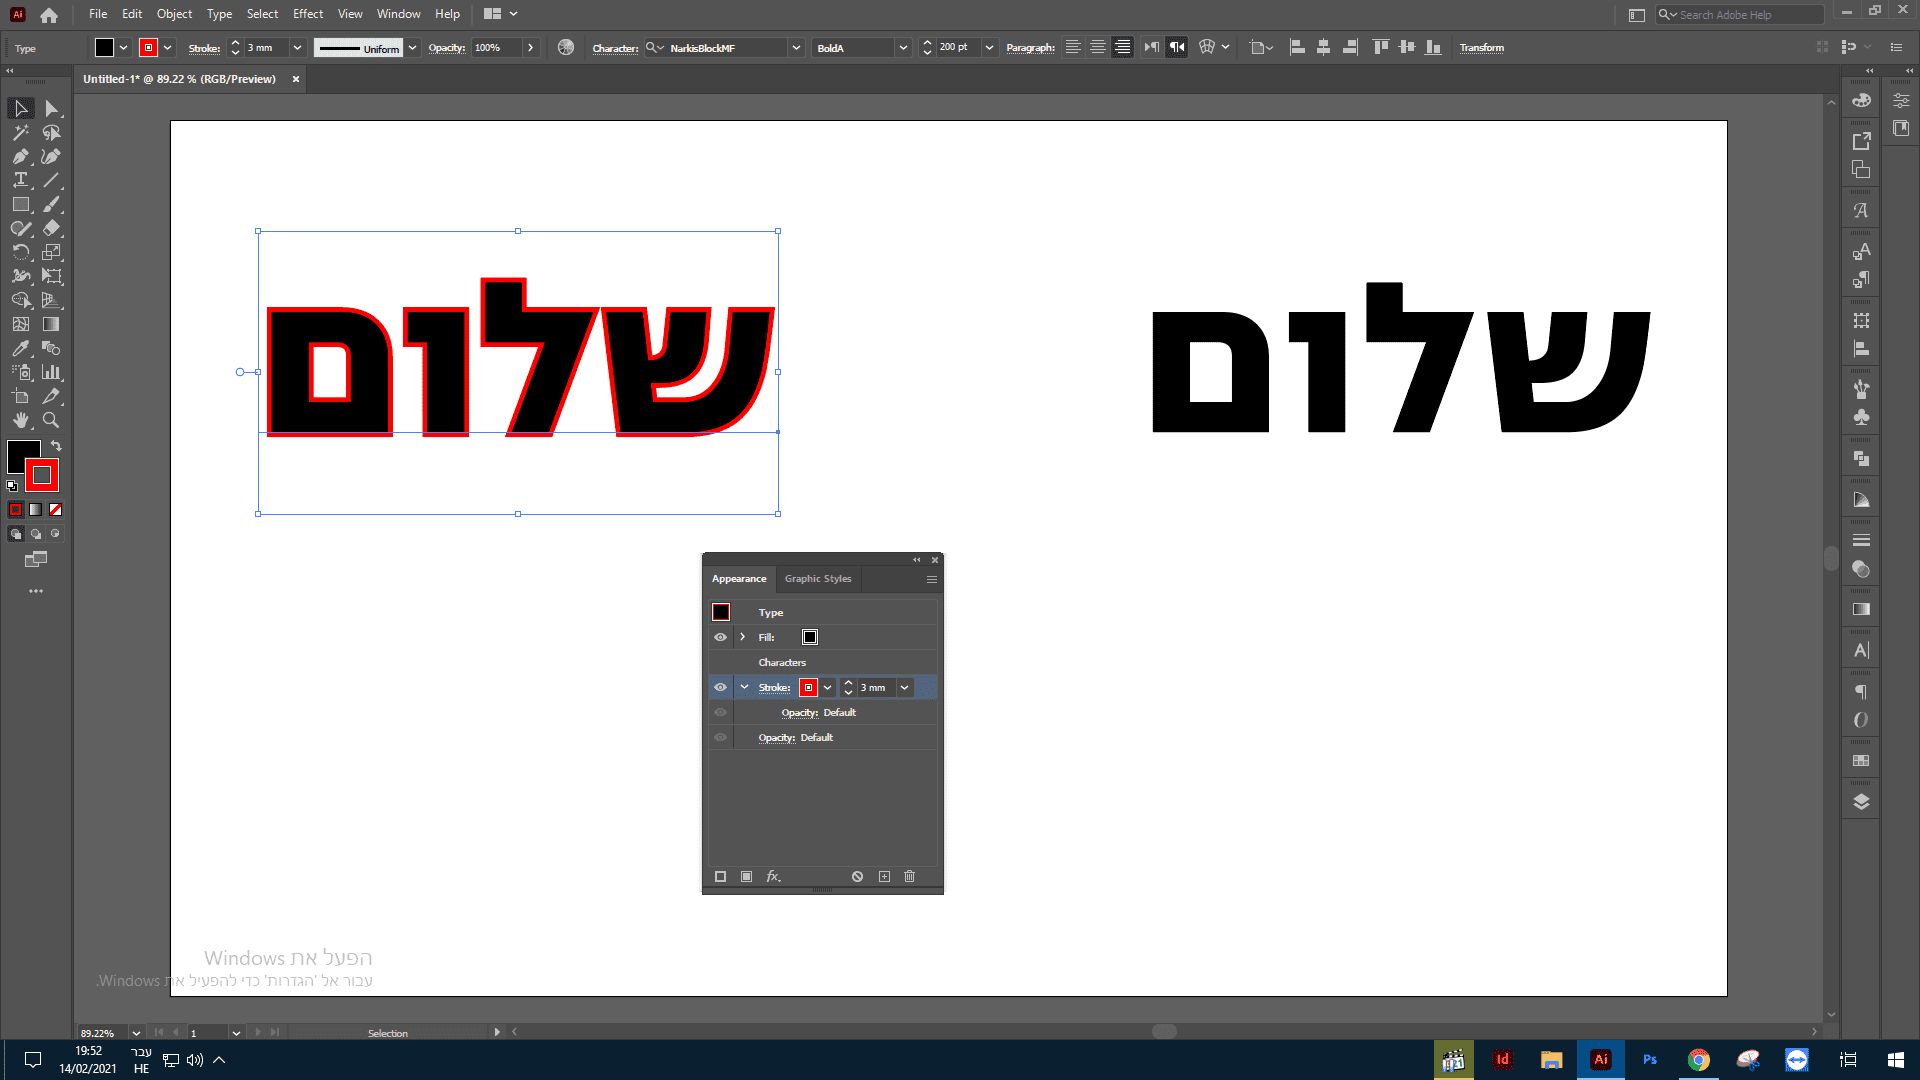
Task: Select the Zoom tool
Action: click(51, 421)
